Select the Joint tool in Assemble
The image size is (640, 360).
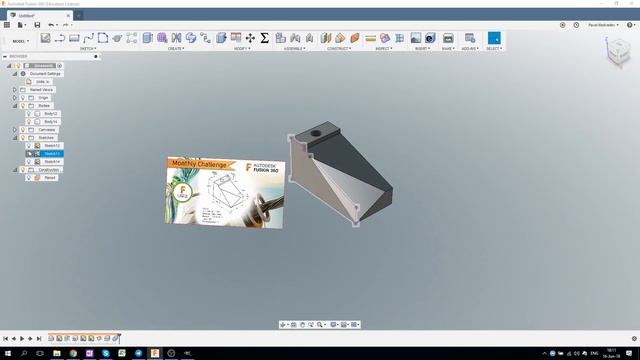point(295,38)
